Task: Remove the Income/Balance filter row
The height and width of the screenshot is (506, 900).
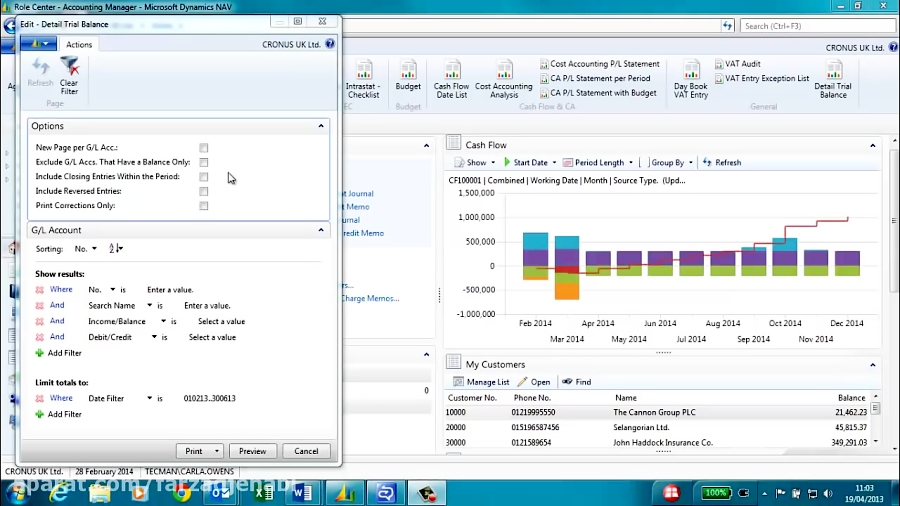Action: click(x=40, y=321)
